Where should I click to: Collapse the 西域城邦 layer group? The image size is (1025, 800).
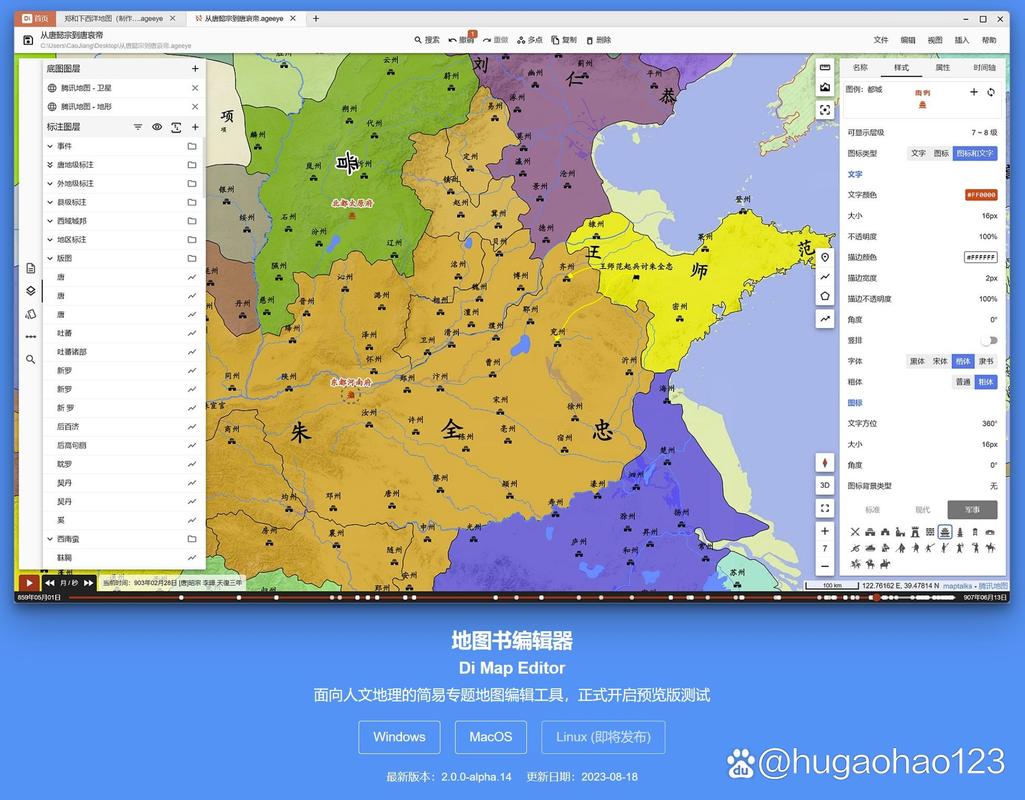pos(50,221)
